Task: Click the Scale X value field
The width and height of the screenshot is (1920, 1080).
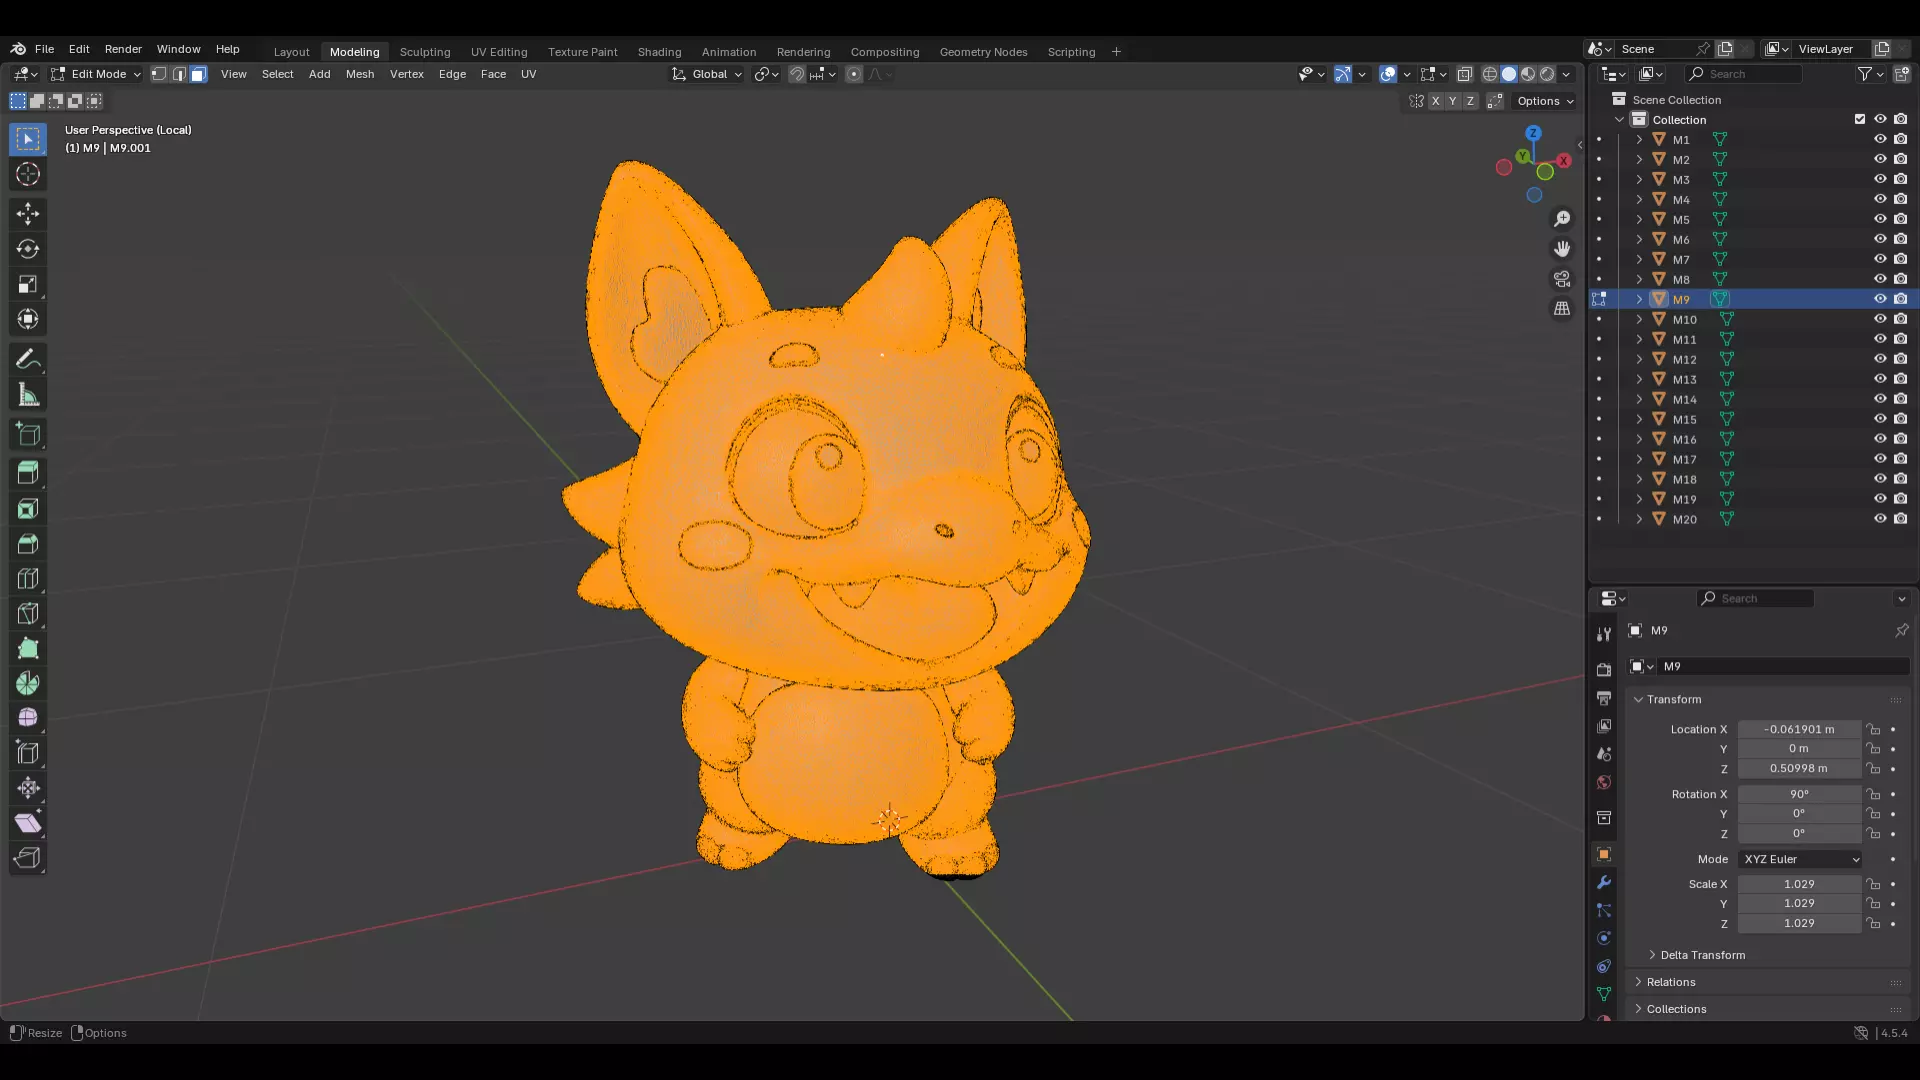Action: pyautogui.click(x=1799, y=884)
